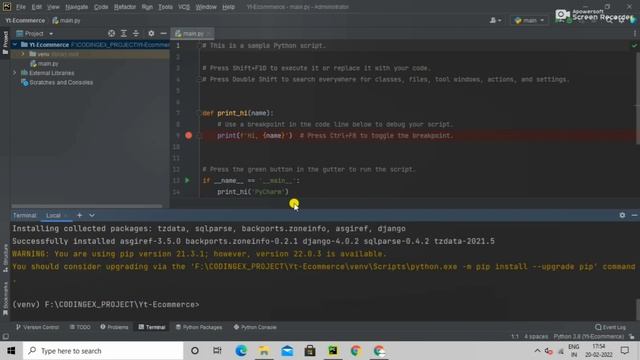Add a new terminal session with plus
Viewport: 640px width, 360px height.
(x=80, y=215)
